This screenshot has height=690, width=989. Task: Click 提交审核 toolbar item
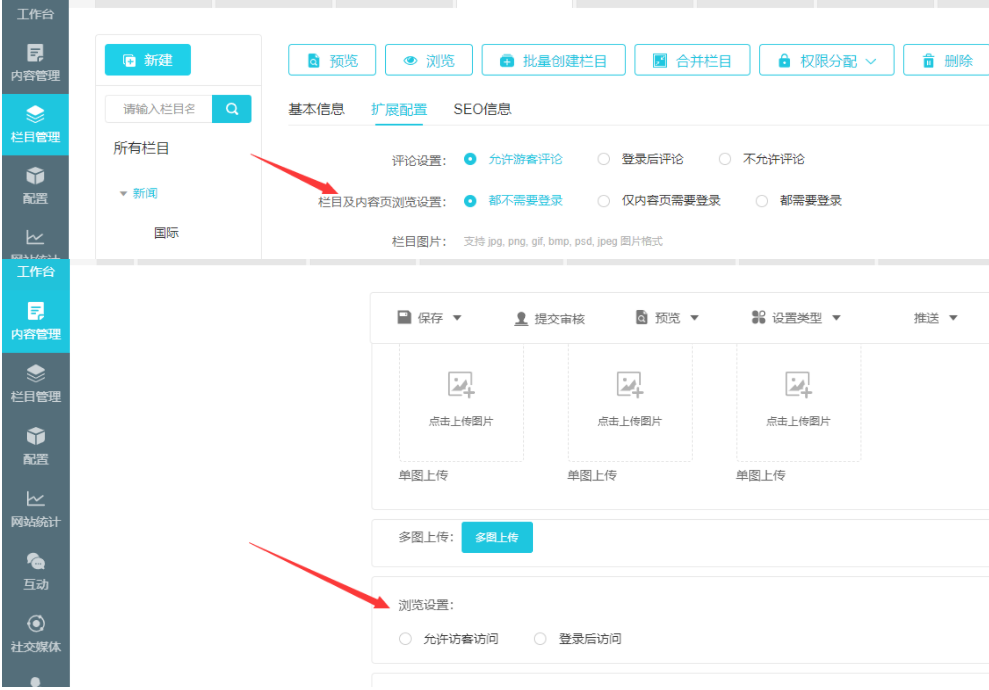click(550, 319)
